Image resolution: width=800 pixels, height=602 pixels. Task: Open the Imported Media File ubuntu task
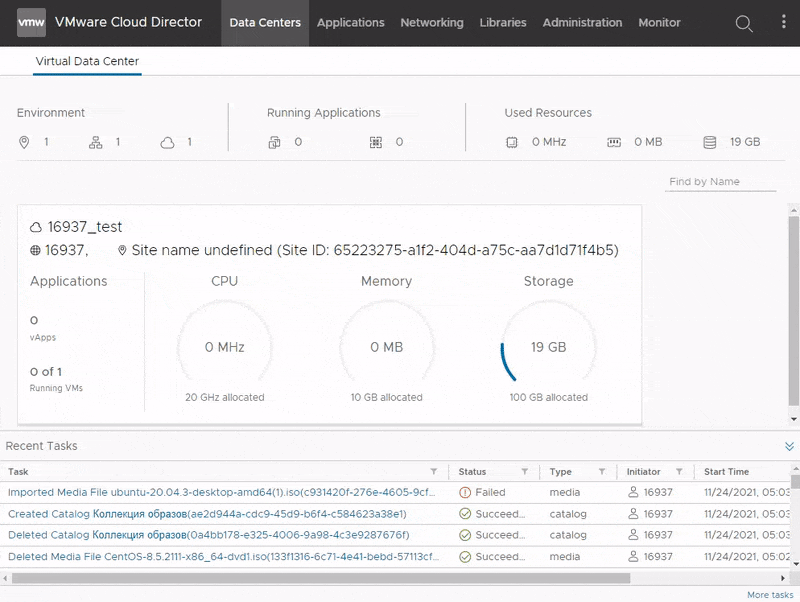coord(221,492)
